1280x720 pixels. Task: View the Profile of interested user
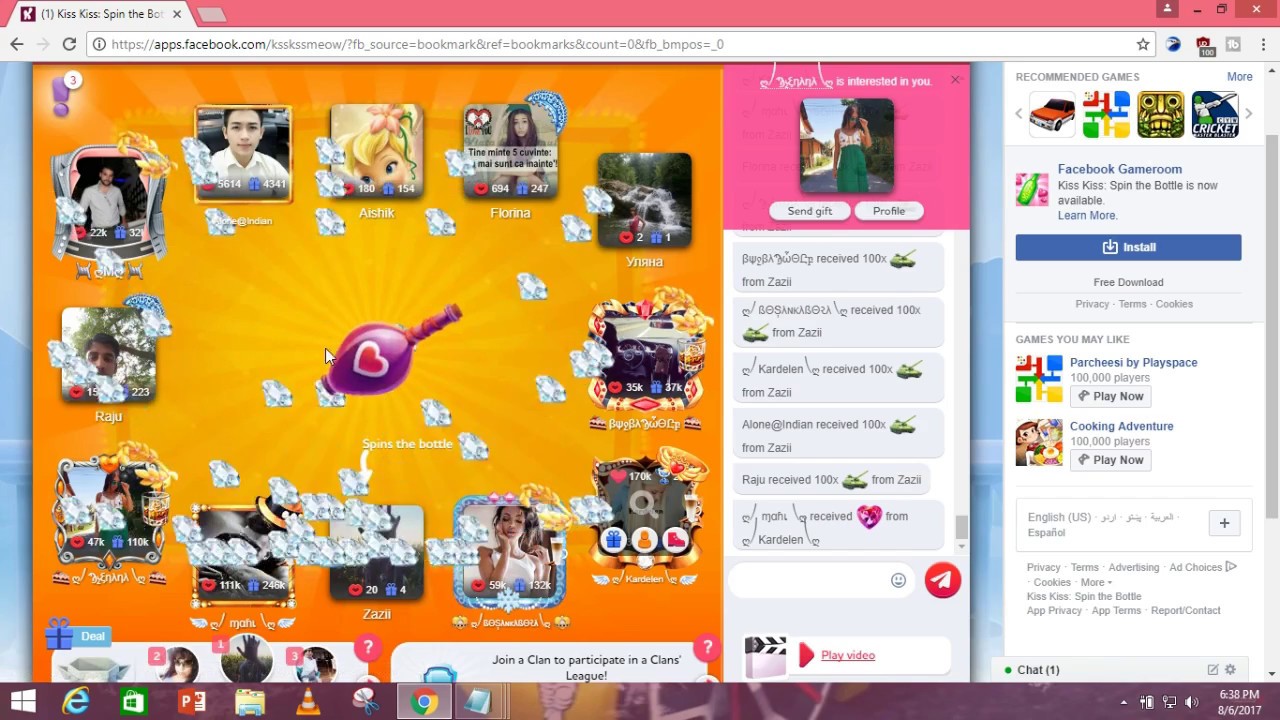[x=889, y=211]
